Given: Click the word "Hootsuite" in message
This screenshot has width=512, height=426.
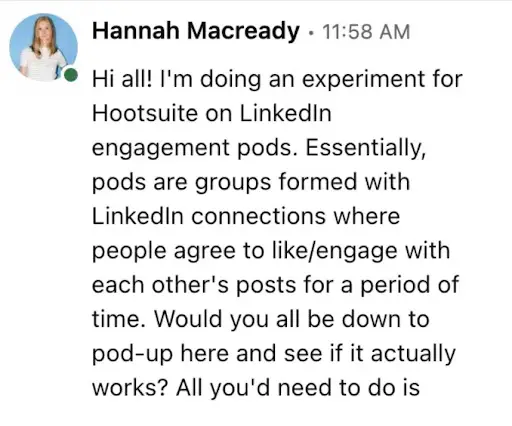Looking at the screenshot, I should pyautogui.click(x=145, y=113).
